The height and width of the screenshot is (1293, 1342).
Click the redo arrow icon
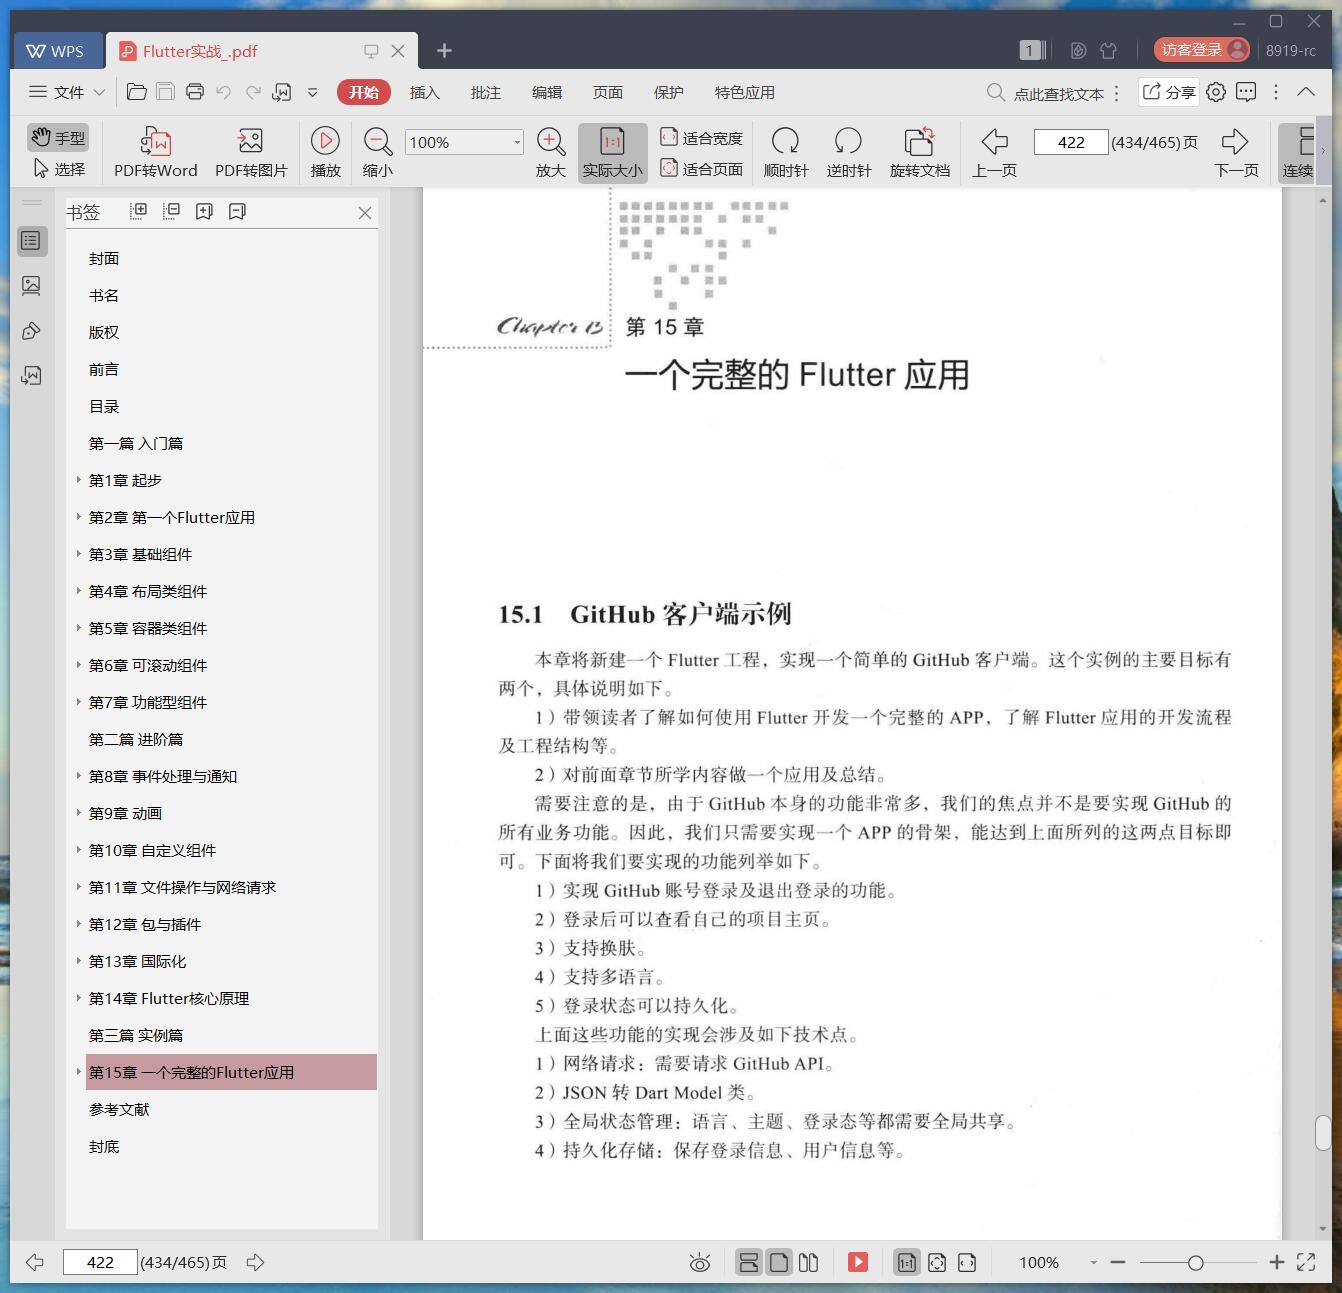point(253,92)
